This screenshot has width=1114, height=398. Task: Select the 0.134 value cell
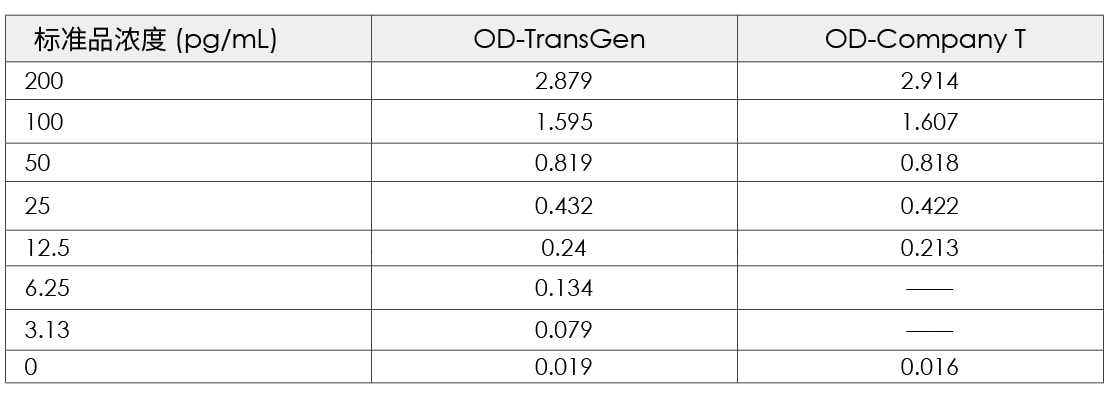coord(554,289)
